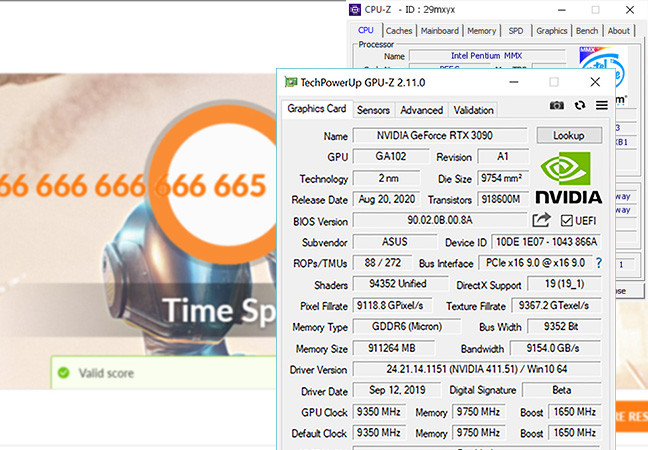Open the Bench tab in CPU-Z
648x450 pixels.
pyautogui.click(x=587, y=31)
